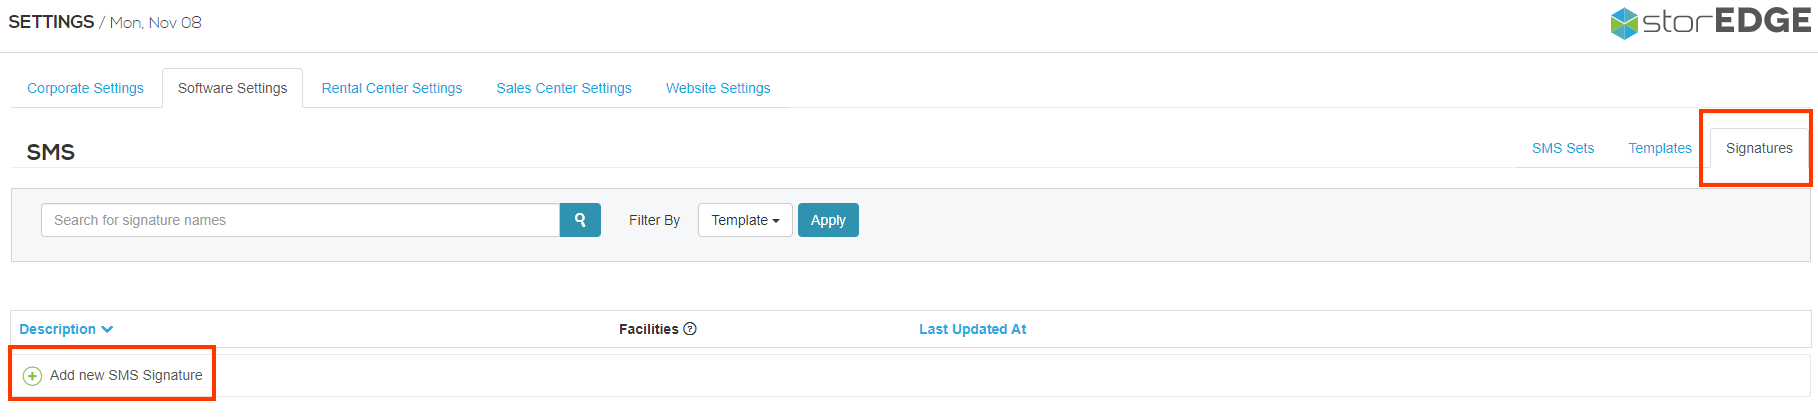This screenshot has width=1818, height=420.
Task: Open Rental Center Settings tab
Action: (x=392, y=88)
